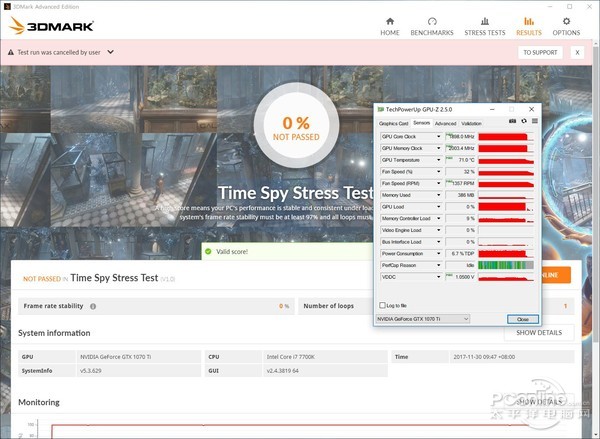
Task: Open the Options gear page
Action: (566, 25)
